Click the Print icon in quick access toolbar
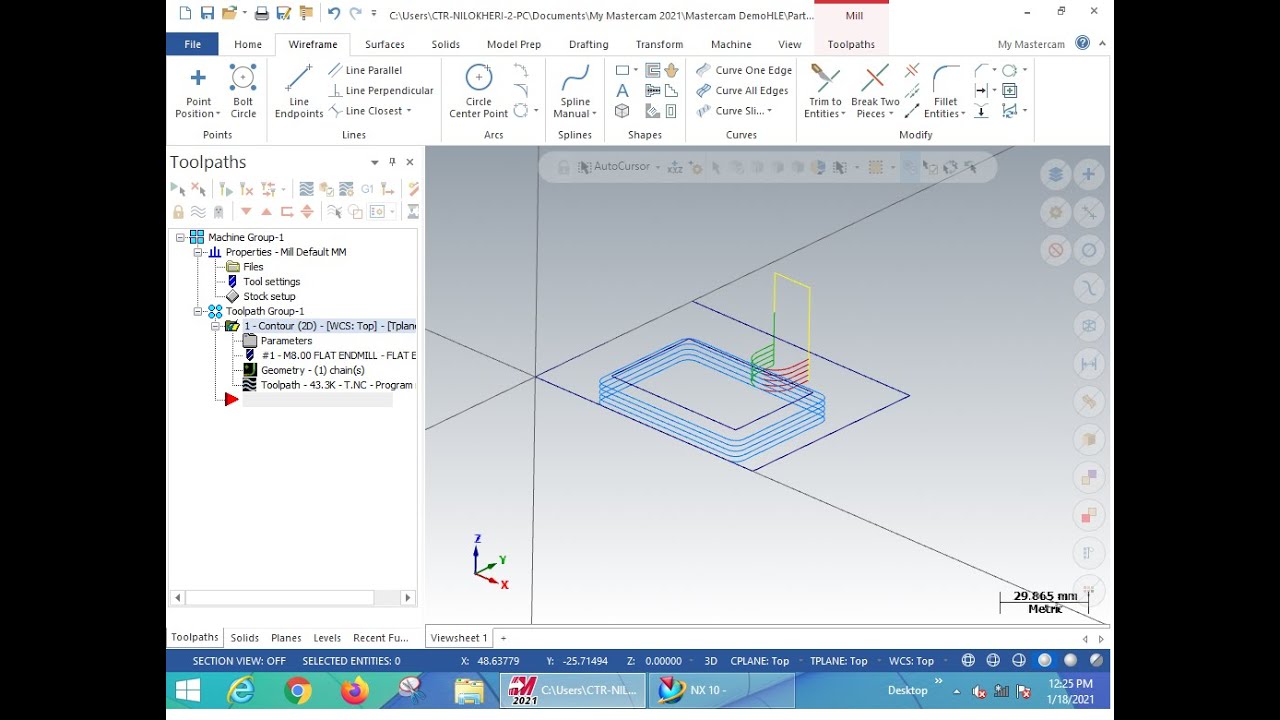 (x=261, y=13)
